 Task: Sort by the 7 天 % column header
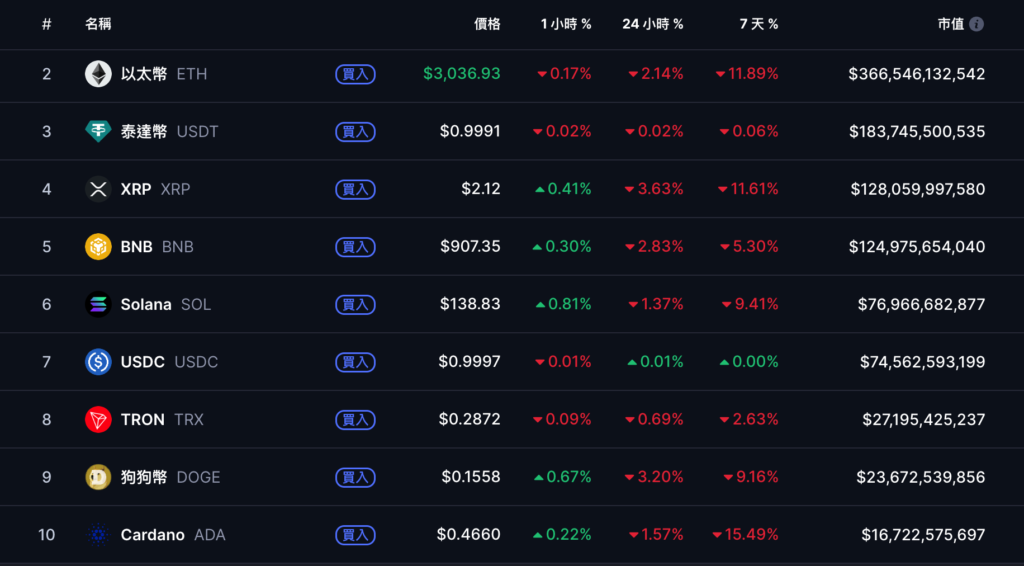[758, 24]
